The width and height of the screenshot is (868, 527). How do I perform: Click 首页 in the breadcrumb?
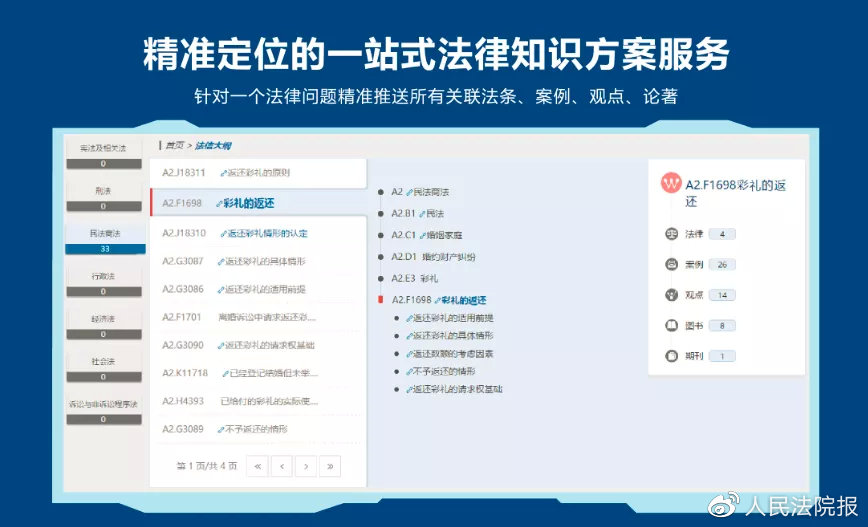pos(174,146)
